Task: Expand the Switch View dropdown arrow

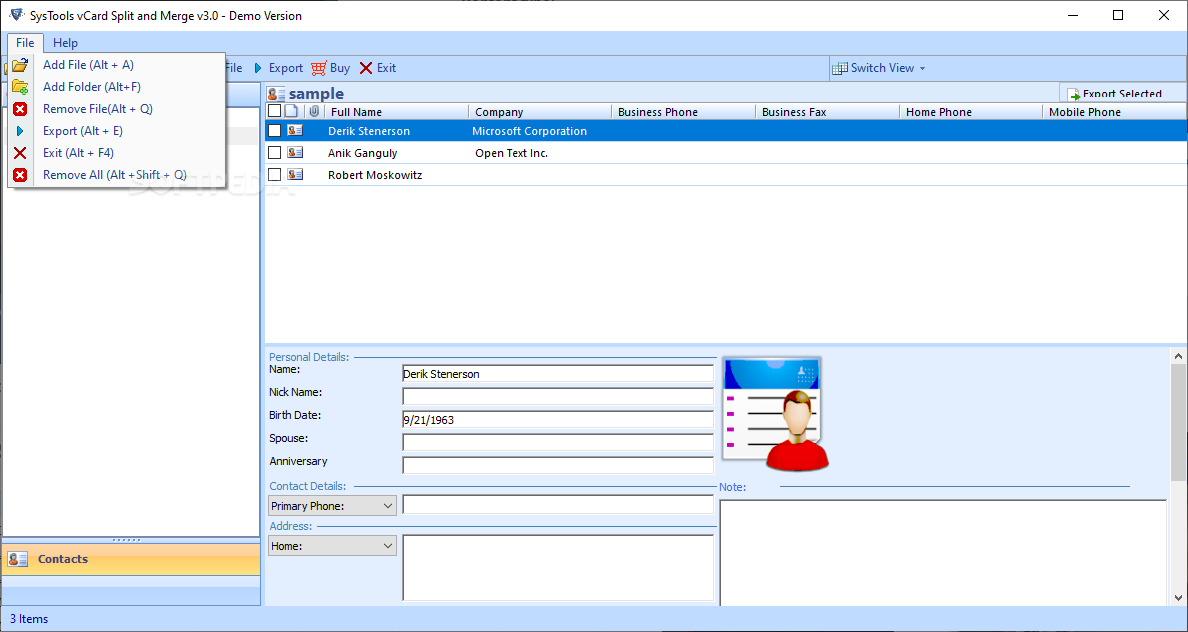Action: (922, 69)
